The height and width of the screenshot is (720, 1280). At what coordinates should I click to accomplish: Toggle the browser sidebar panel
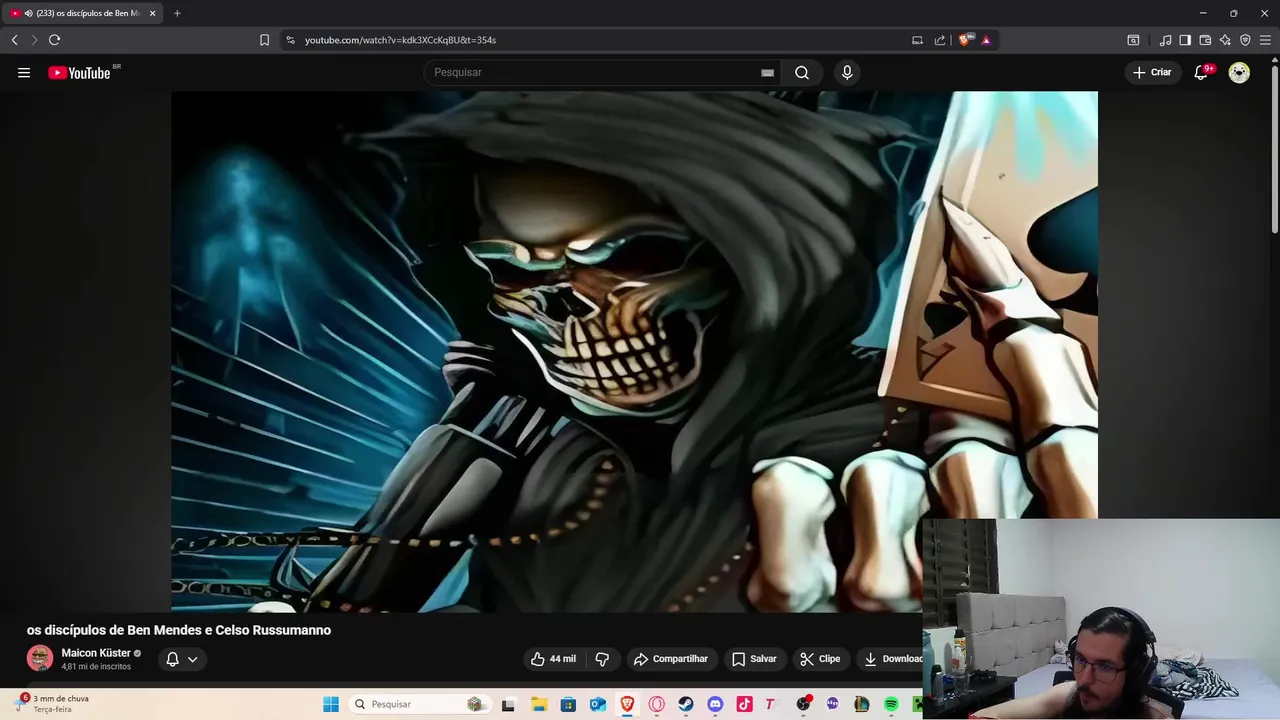click(1185, 40)
